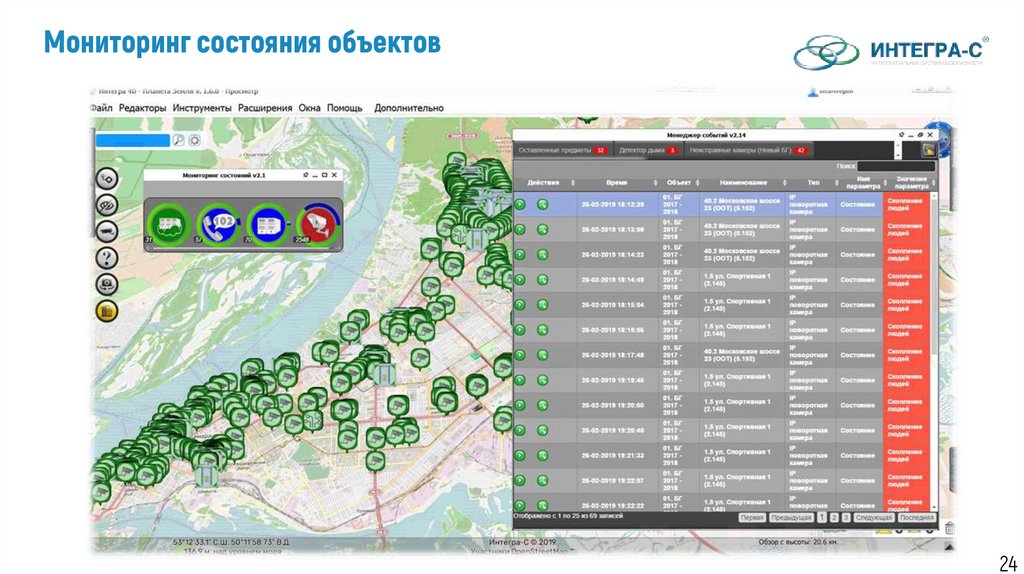Image resolution: width=1024 pixels, height=574 pixels.
Task: Click the vehicle icon in left sidebar
Action: (107, 231)
